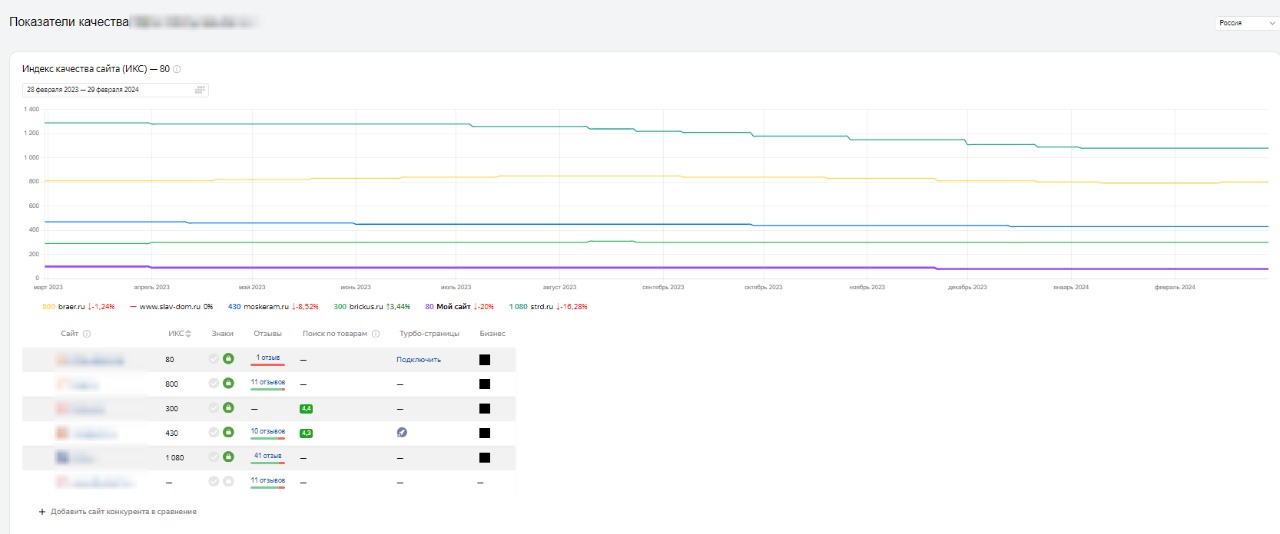Open the 41 отзыв reviews link
Viewport: 1280px width, 534px height.
(267, 456)
